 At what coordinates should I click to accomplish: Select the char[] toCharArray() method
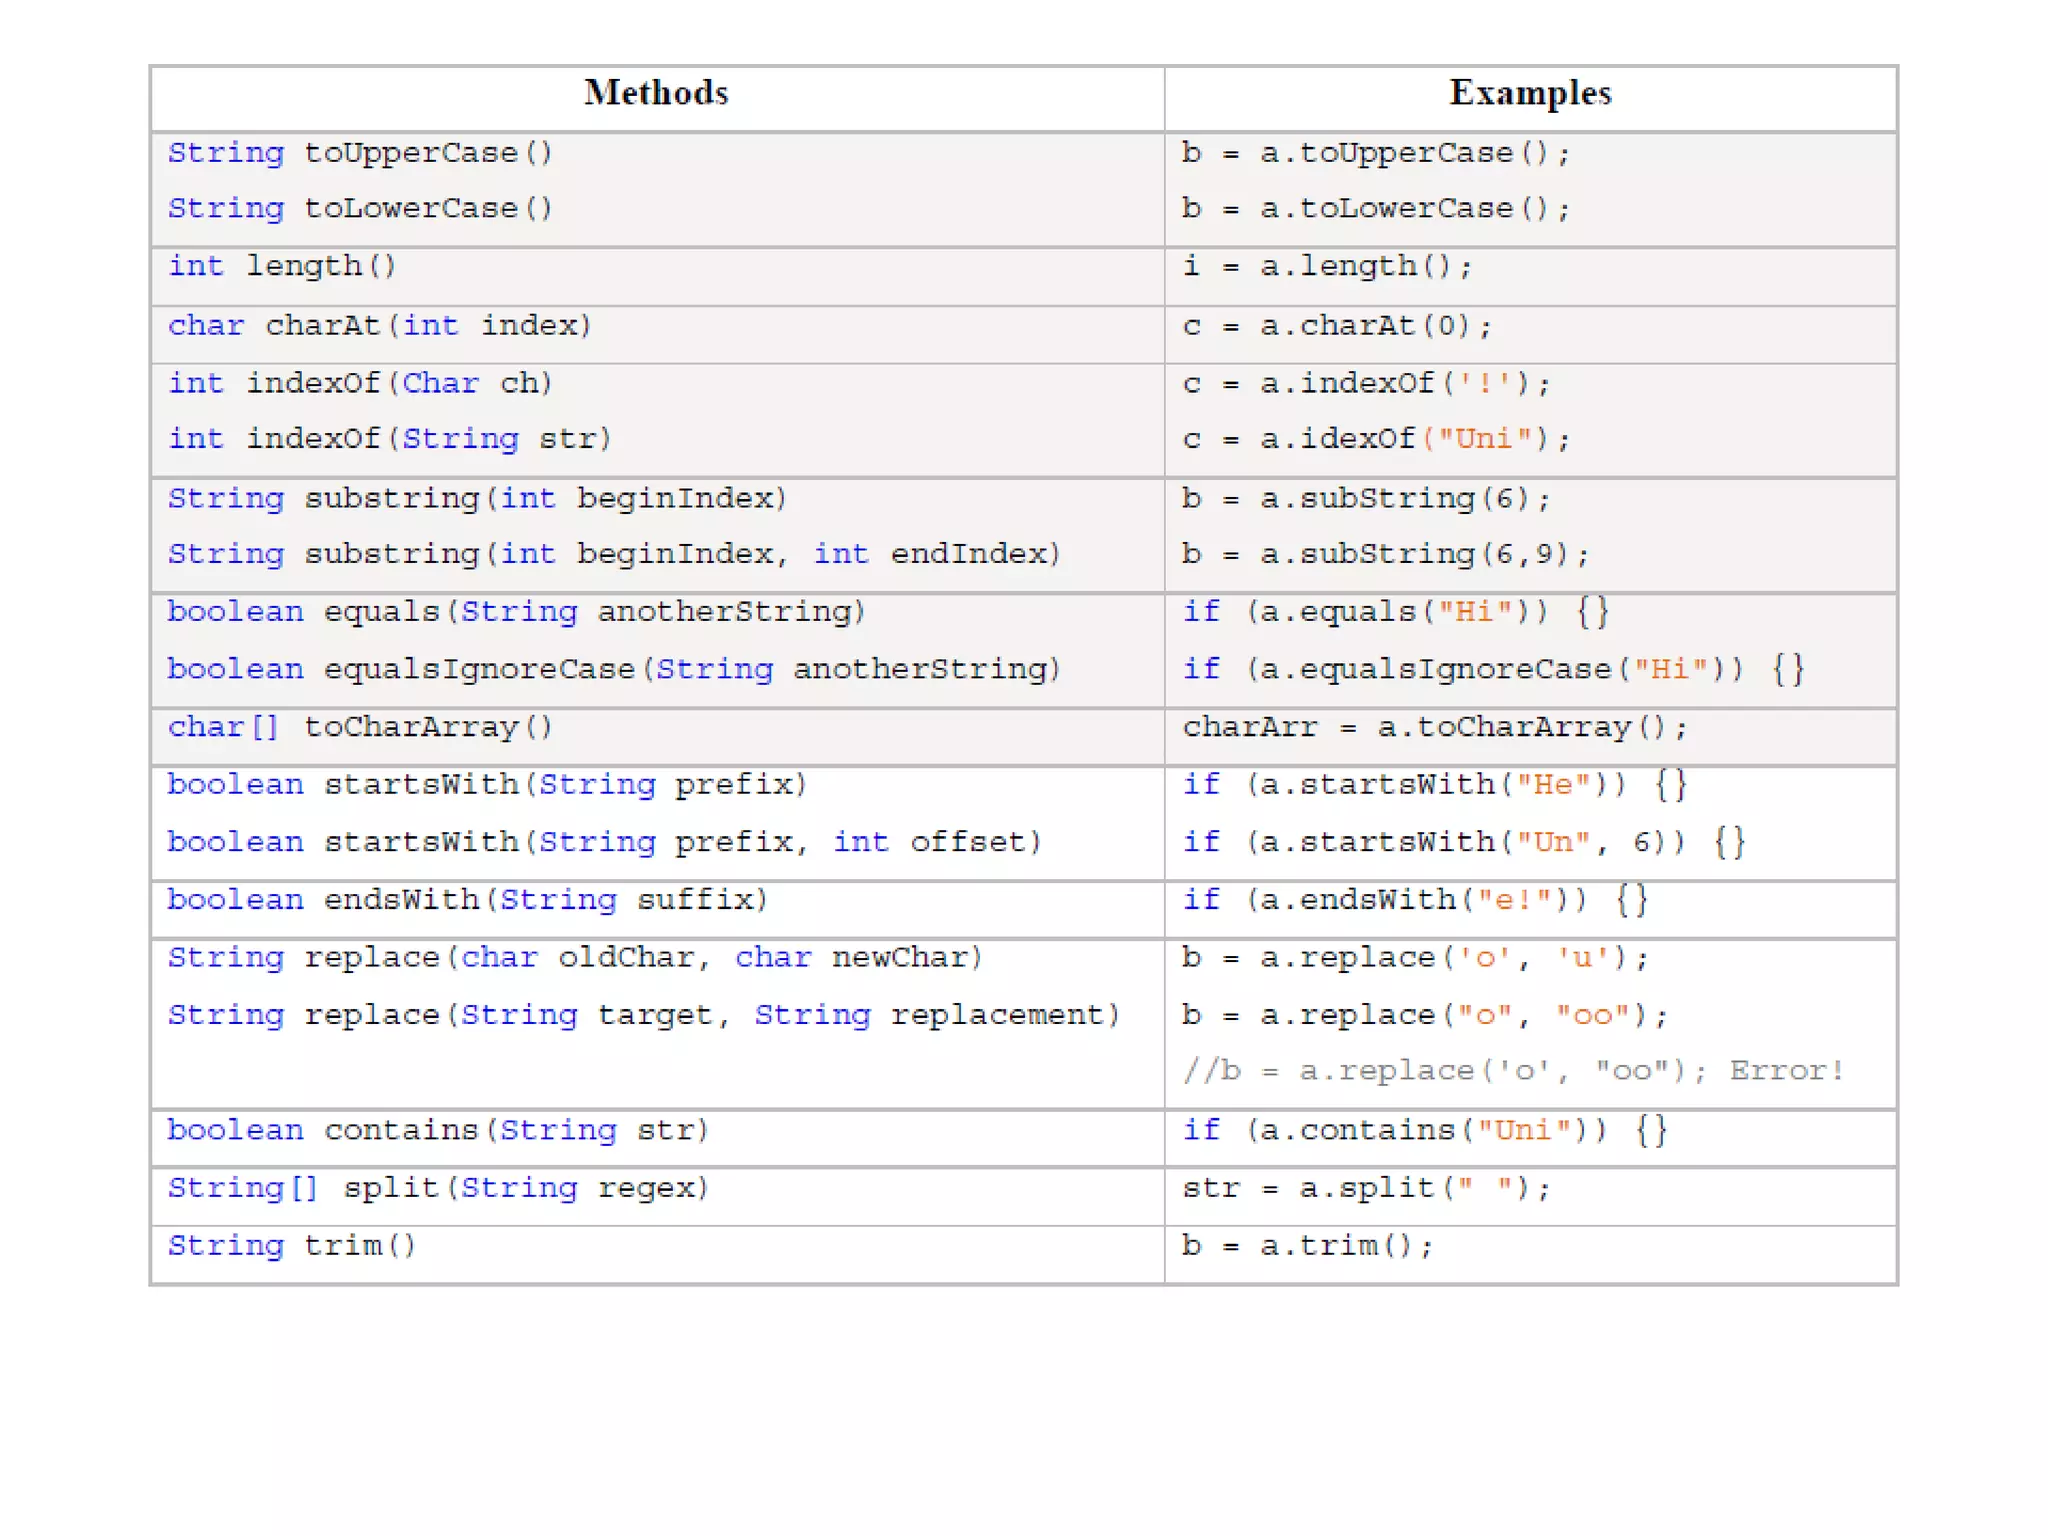pos(360,727)
